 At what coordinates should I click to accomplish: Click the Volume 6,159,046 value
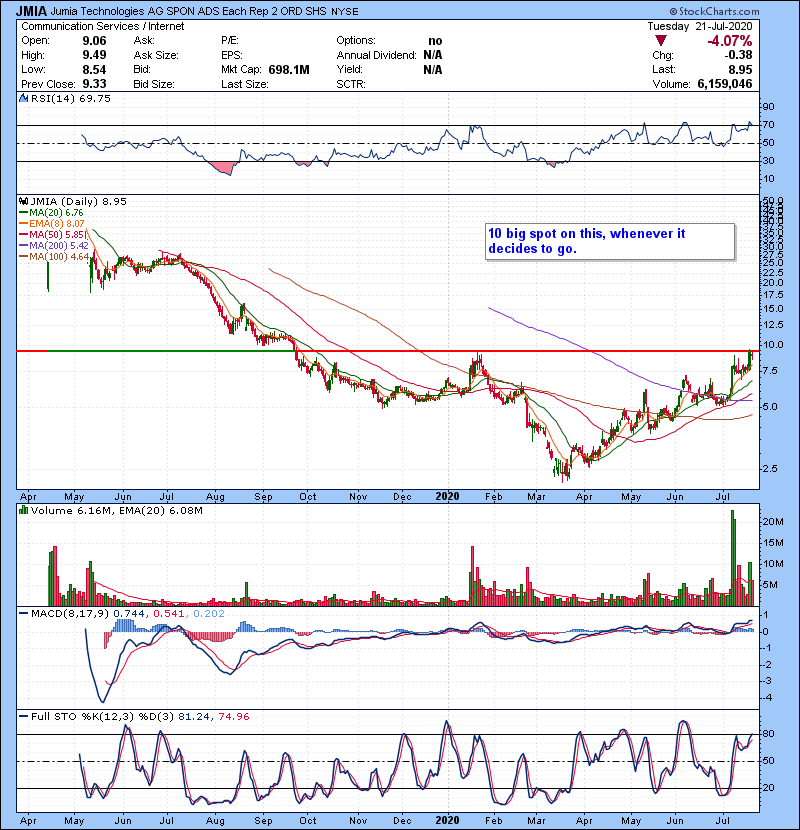pyautogui.click(x=725, y=84)
